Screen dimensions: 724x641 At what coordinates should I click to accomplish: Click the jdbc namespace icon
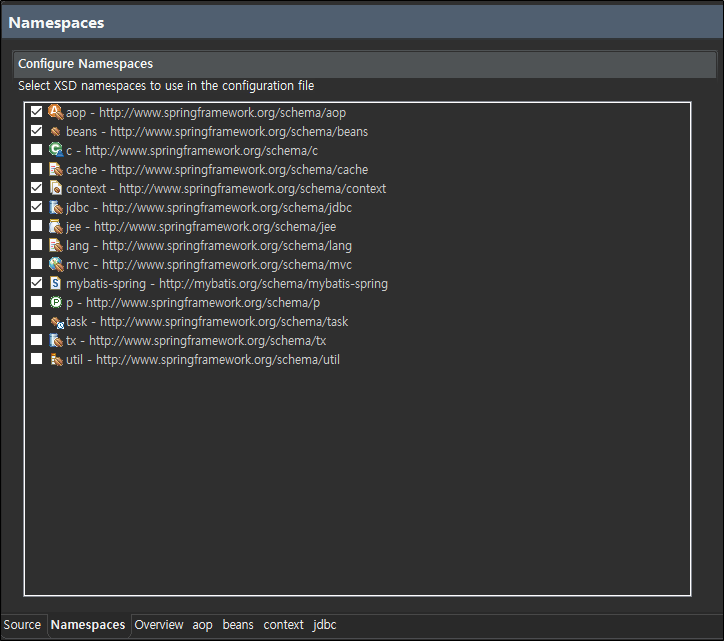55,207
